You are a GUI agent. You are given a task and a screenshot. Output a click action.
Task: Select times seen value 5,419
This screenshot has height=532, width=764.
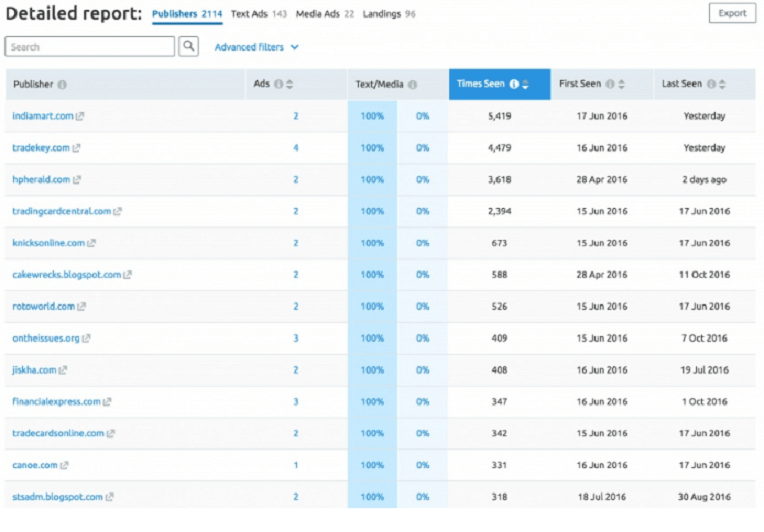point(499,116)
